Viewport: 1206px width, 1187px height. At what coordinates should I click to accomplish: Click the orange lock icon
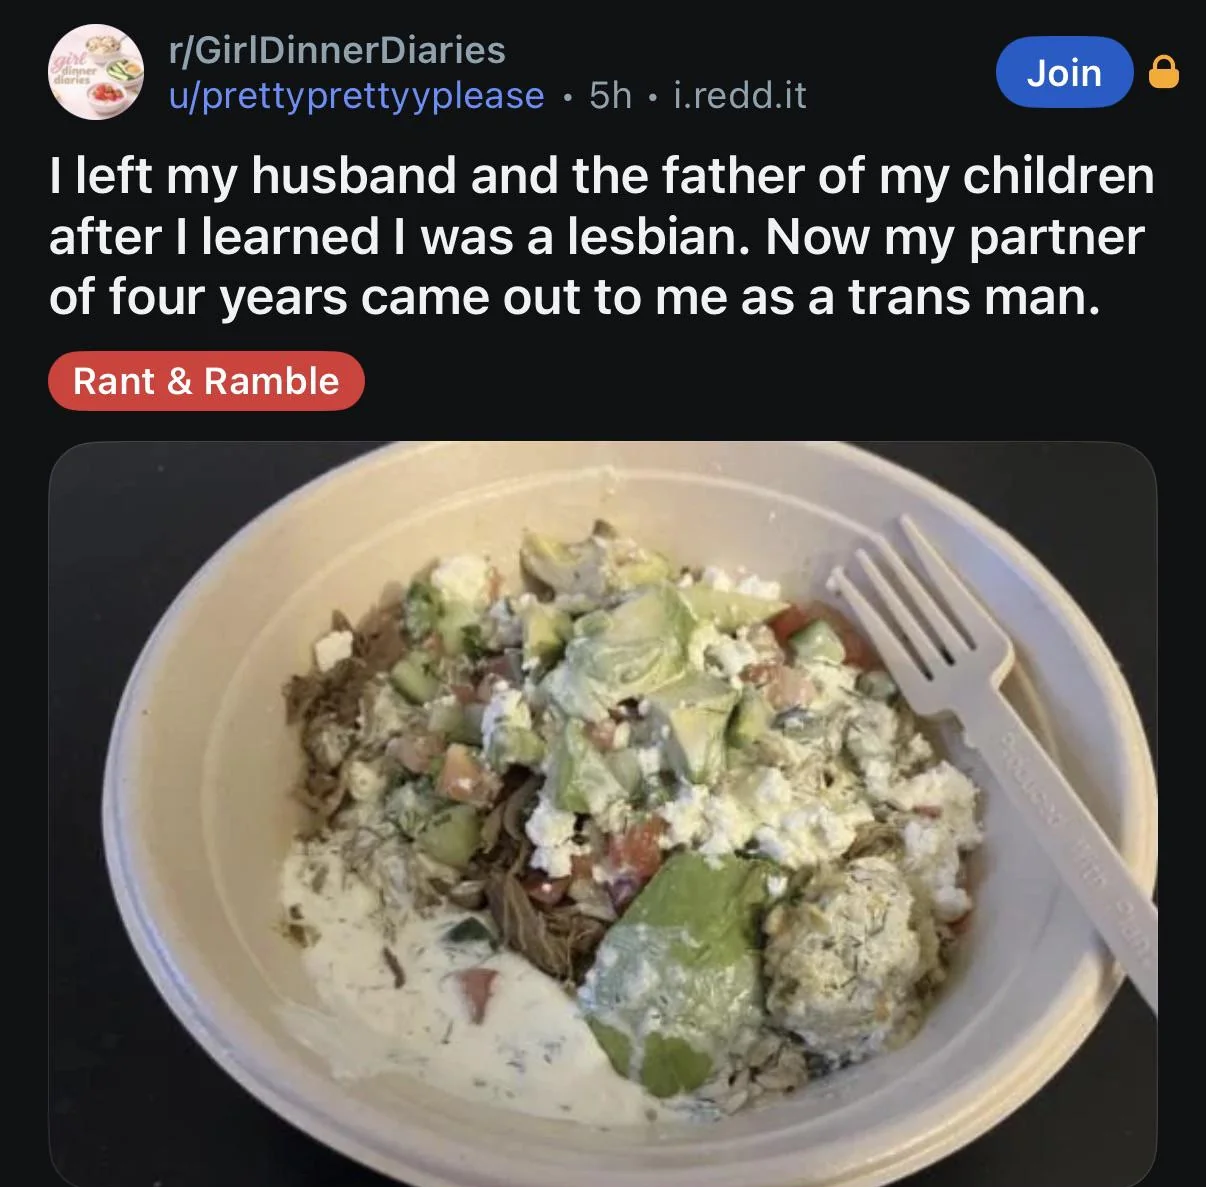1163,72
